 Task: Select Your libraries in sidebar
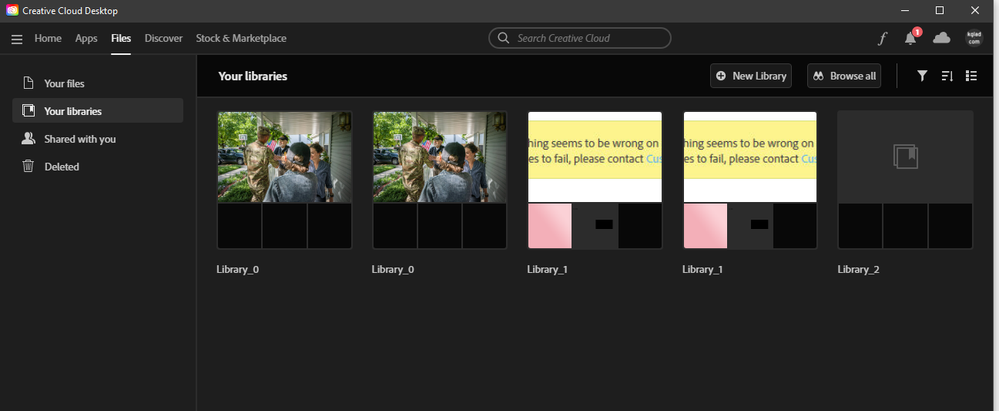coord(97,111)
